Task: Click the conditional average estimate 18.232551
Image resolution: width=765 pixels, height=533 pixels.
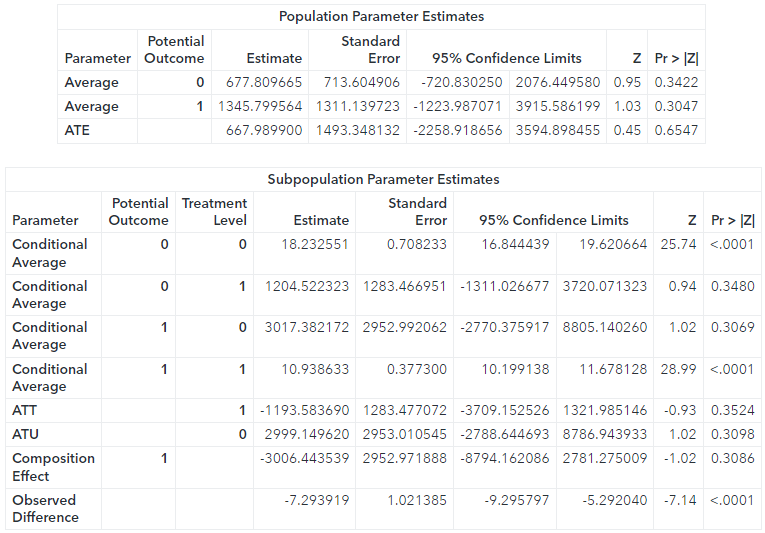Action: point(316,244)
